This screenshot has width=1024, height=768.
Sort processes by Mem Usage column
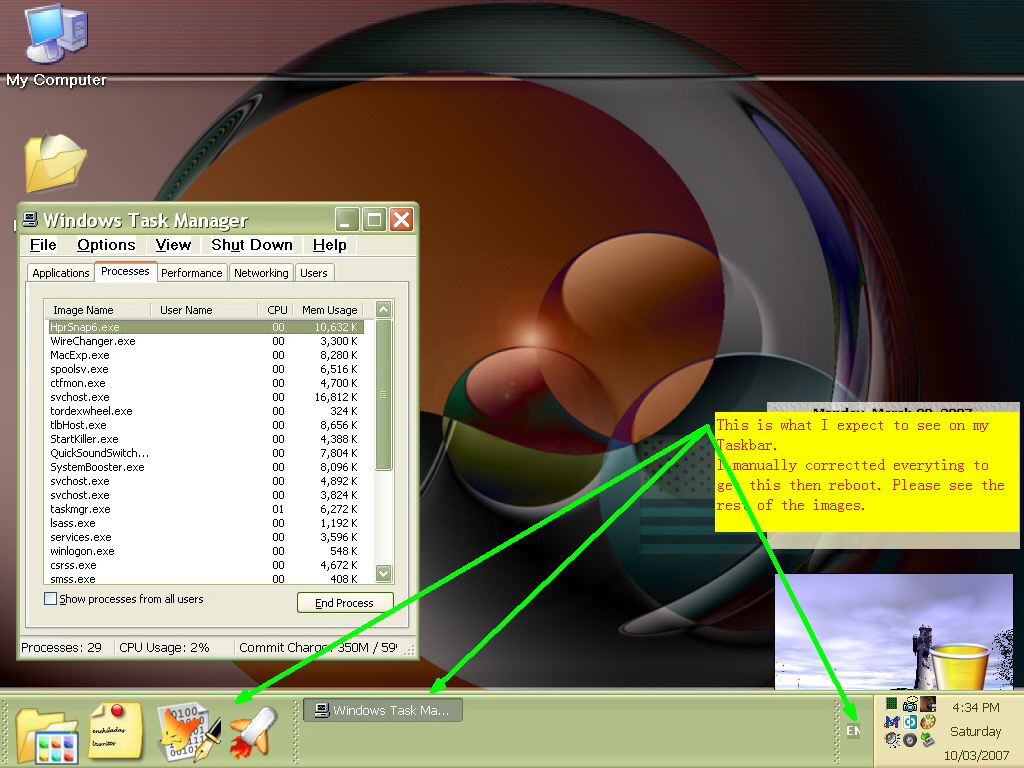(x=329, y=310)
